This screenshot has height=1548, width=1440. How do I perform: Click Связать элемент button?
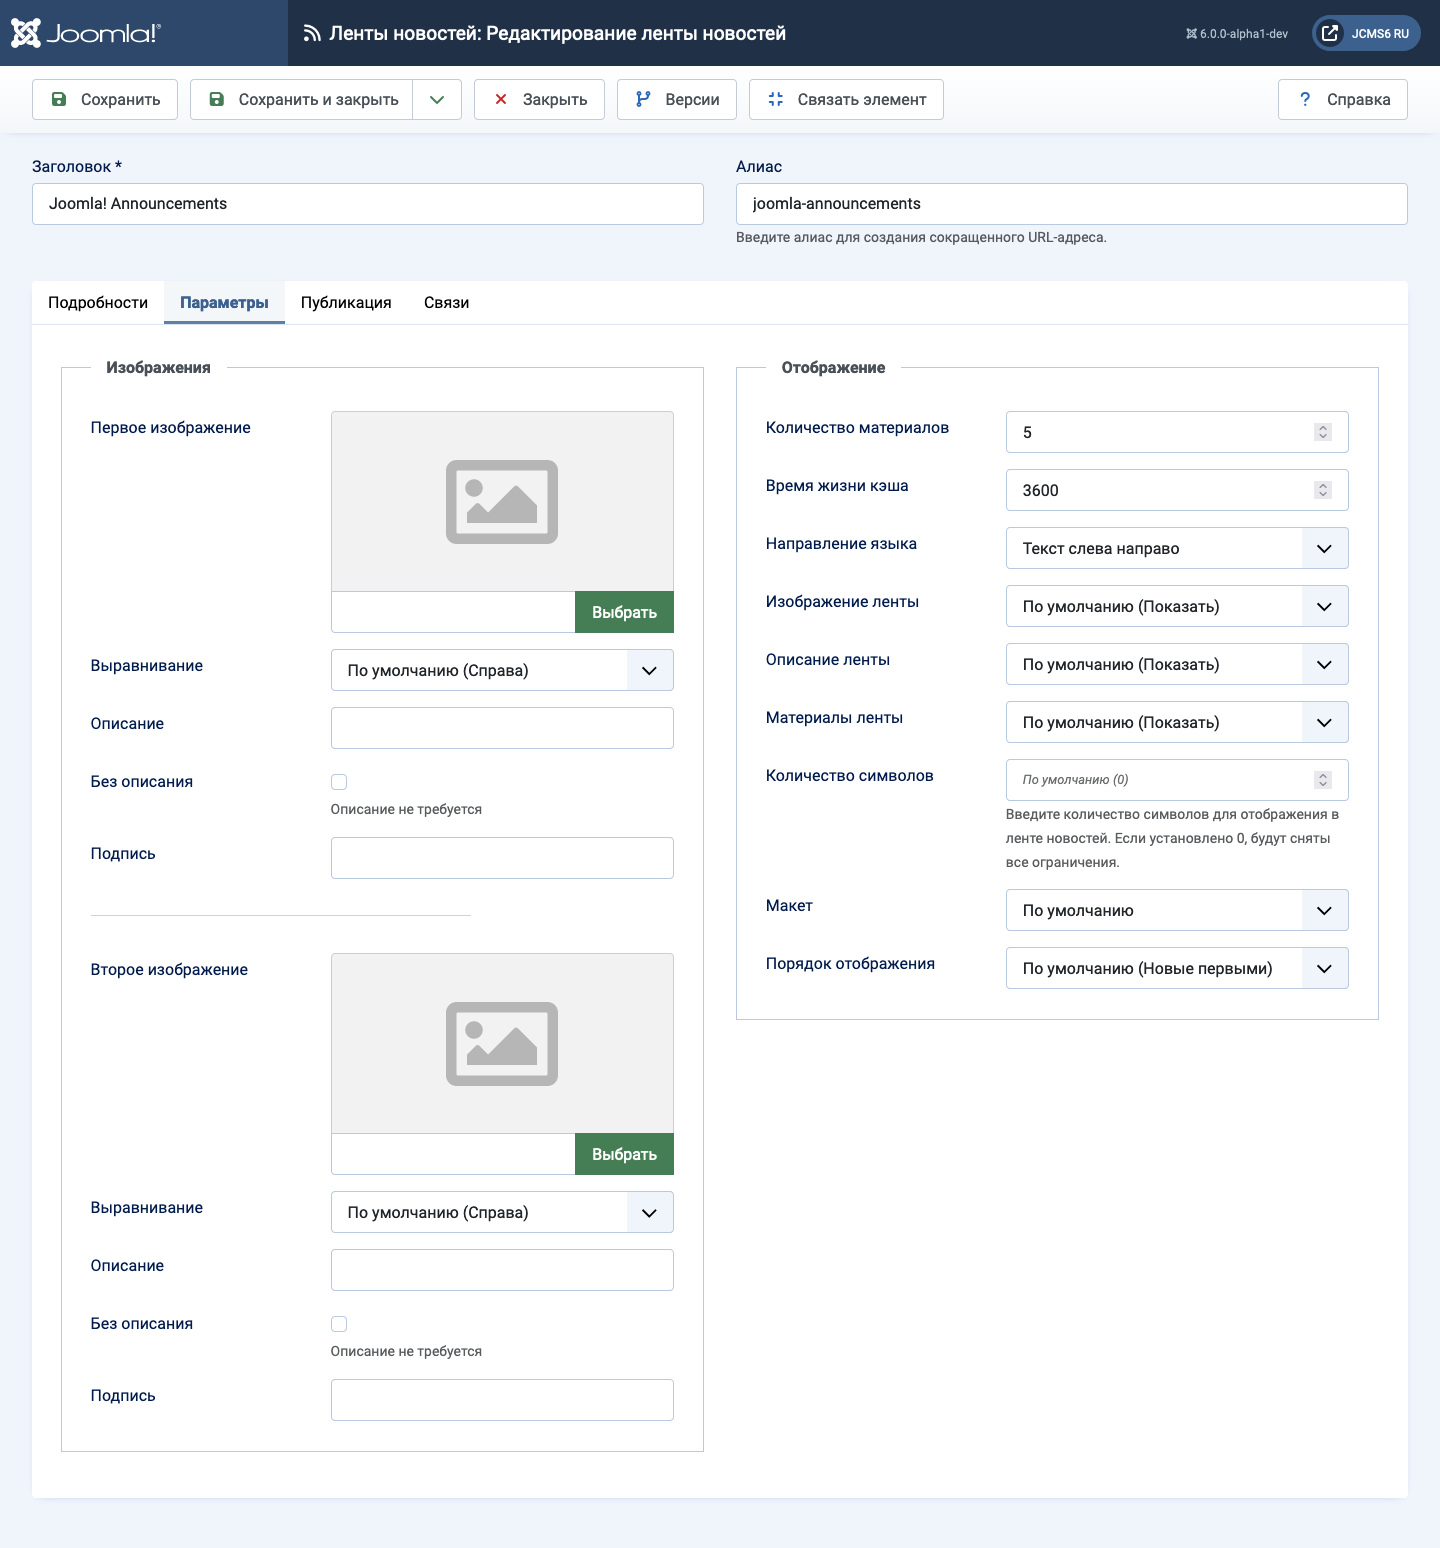846,99
